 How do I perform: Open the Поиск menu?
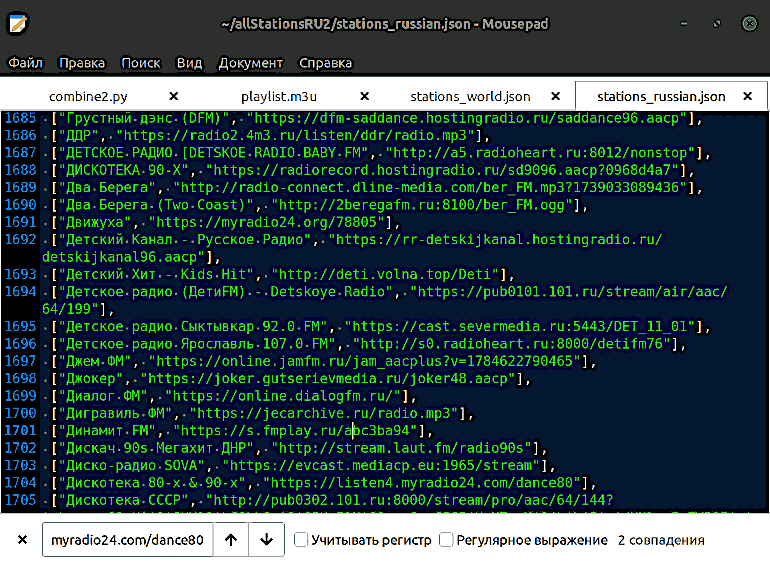click(141, 63)
